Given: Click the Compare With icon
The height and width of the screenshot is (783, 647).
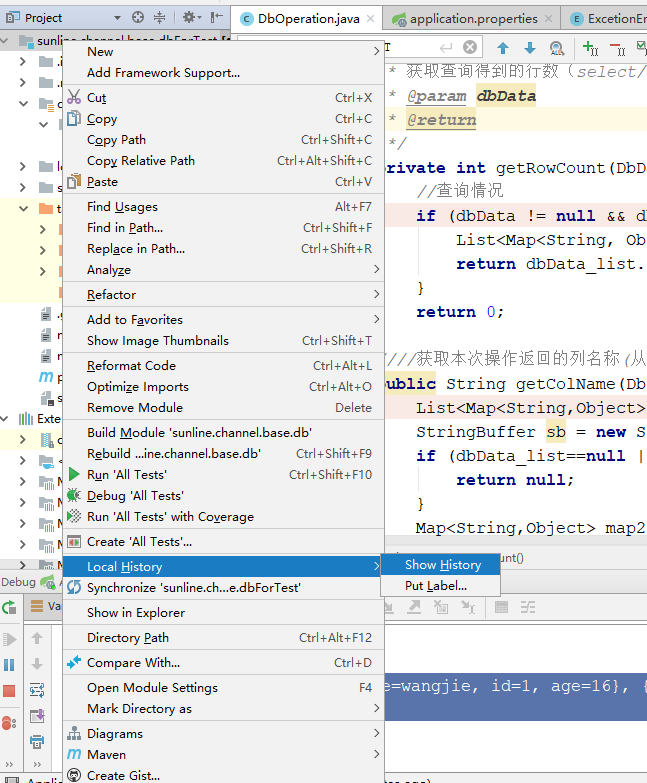Looking at the screenshot, I should tap(74, 662).
